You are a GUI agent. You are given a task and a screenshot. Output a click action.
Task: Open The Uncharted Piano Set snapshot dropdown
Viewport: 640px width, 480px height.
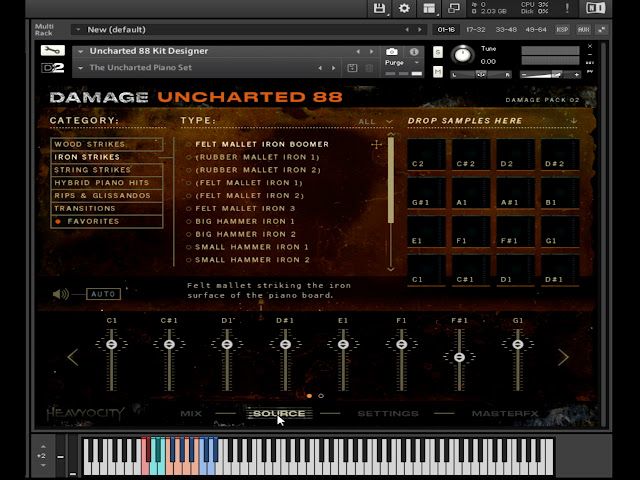point(81,68)
